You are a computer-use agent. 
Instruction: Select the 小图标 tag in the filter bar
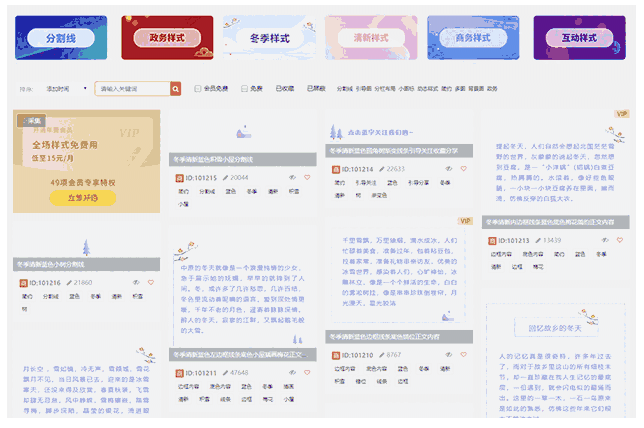406,89
